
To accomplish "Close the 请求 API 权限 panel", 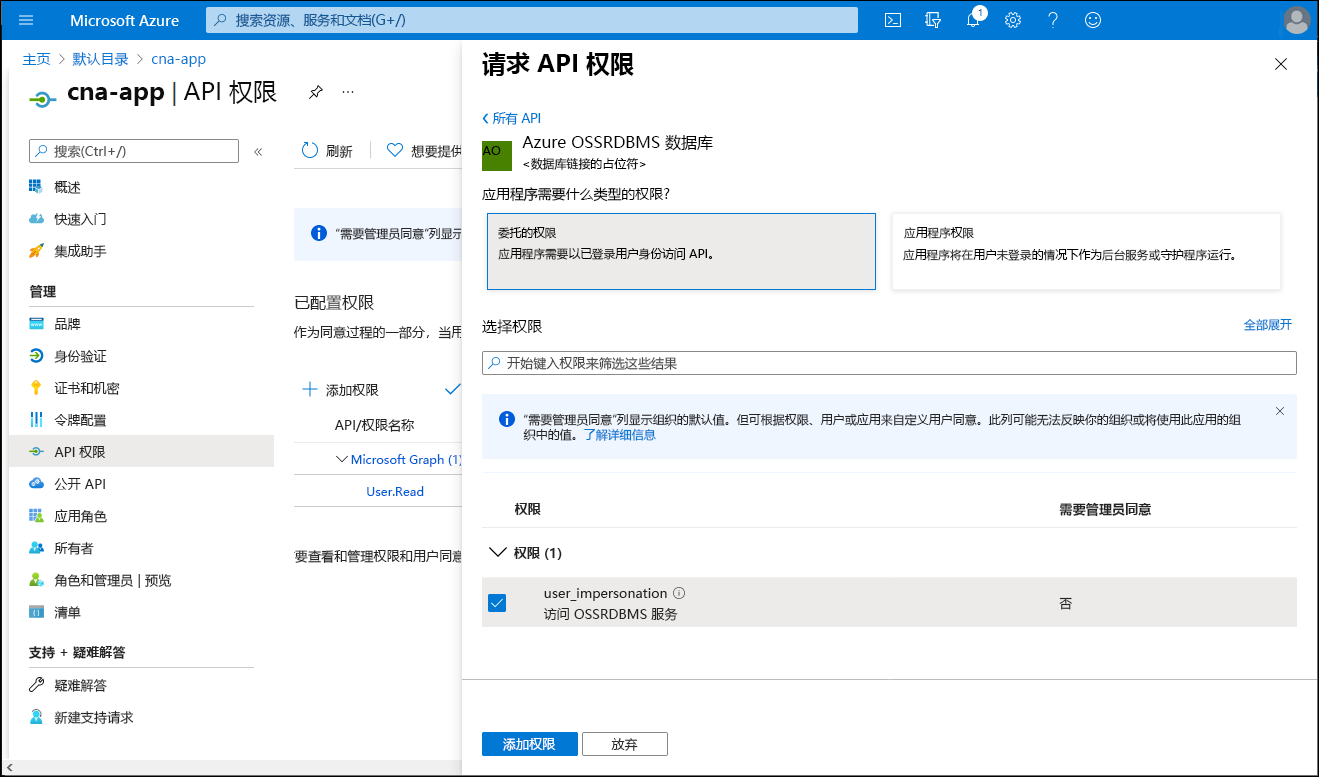I will click(x=1281, y=64).
